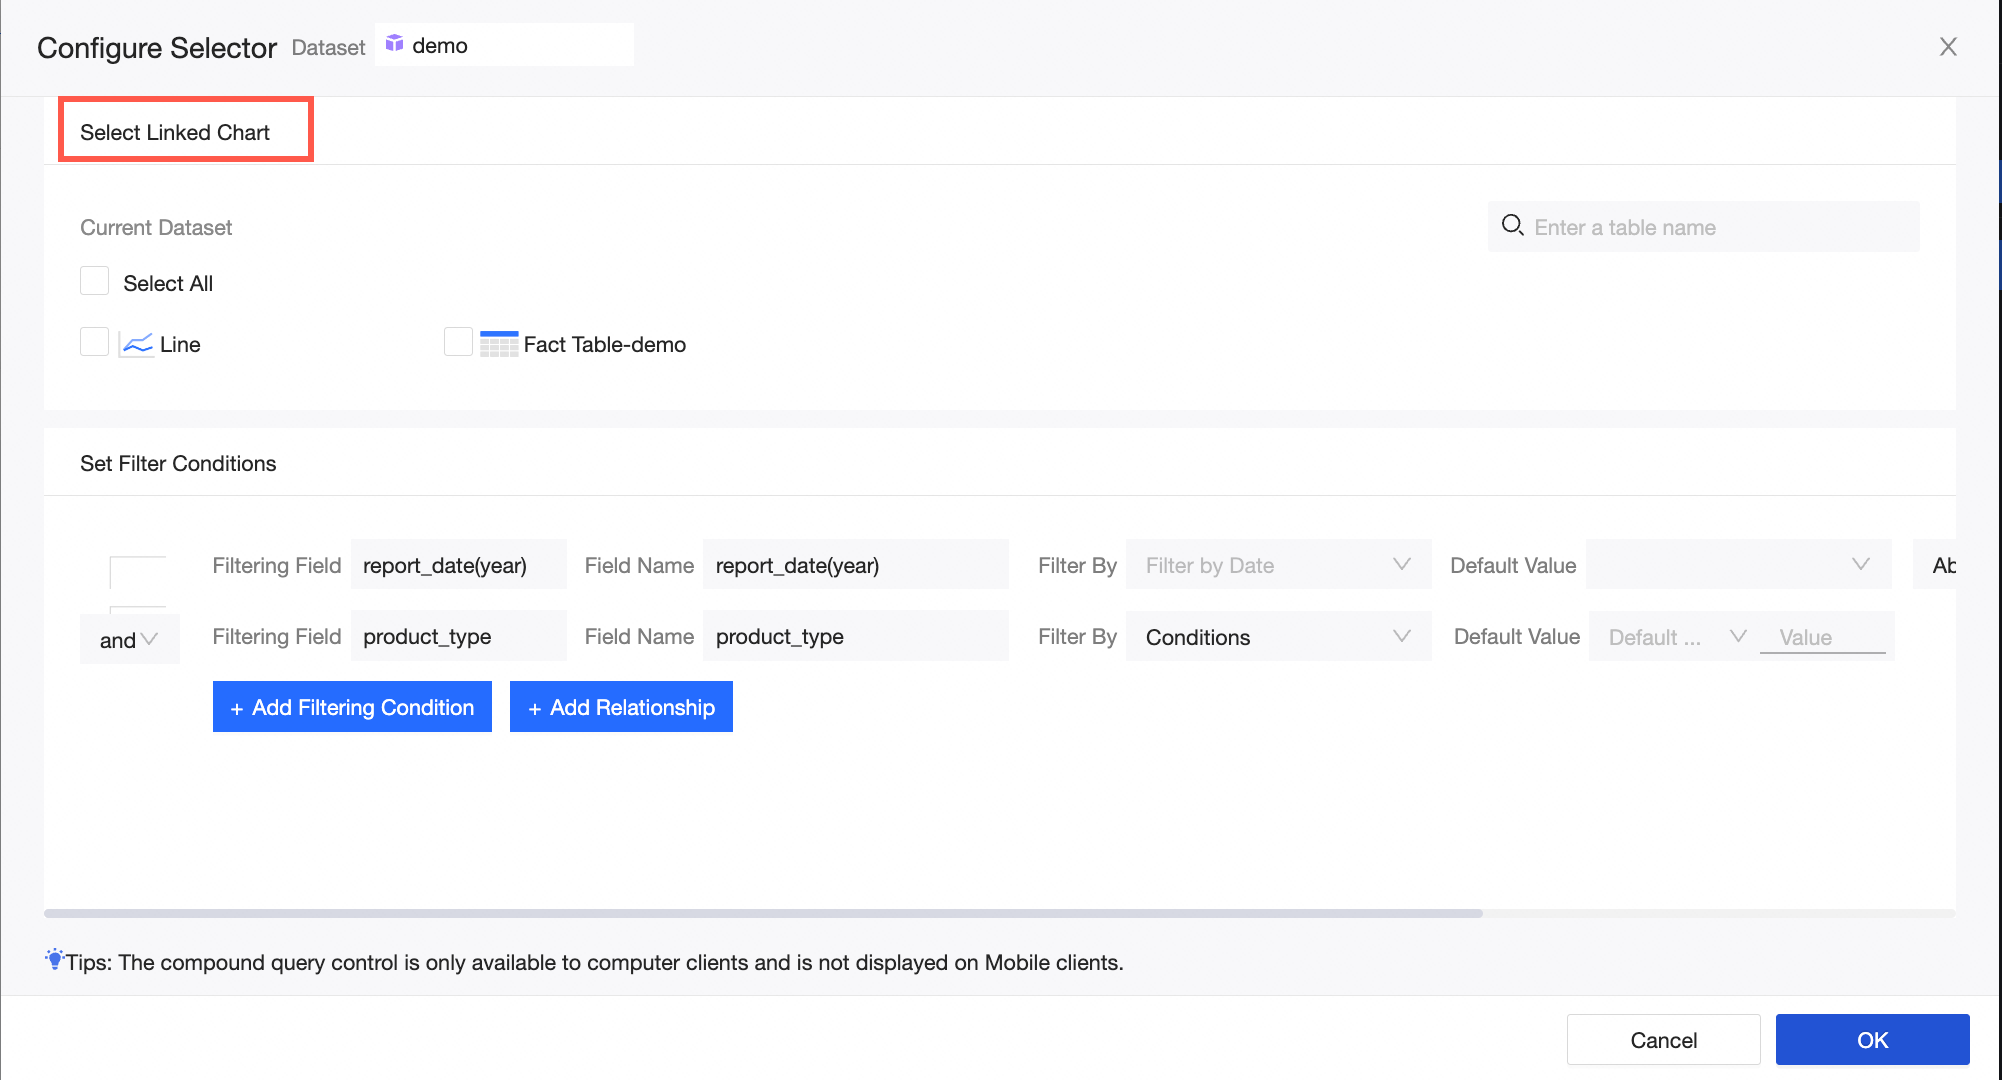Click Add Filtering Condition button
The height and width of the screenshot is (1080, 2002).
coord(352,707)
